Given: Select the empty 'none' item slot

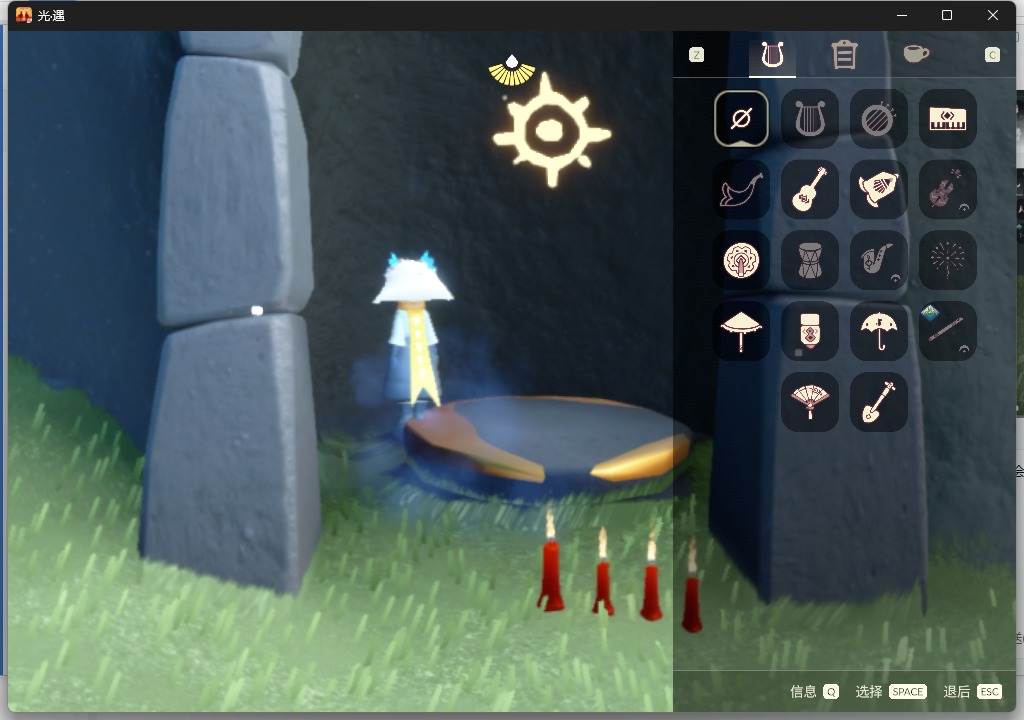Looking at the screenshot, I should pos(741,119).
